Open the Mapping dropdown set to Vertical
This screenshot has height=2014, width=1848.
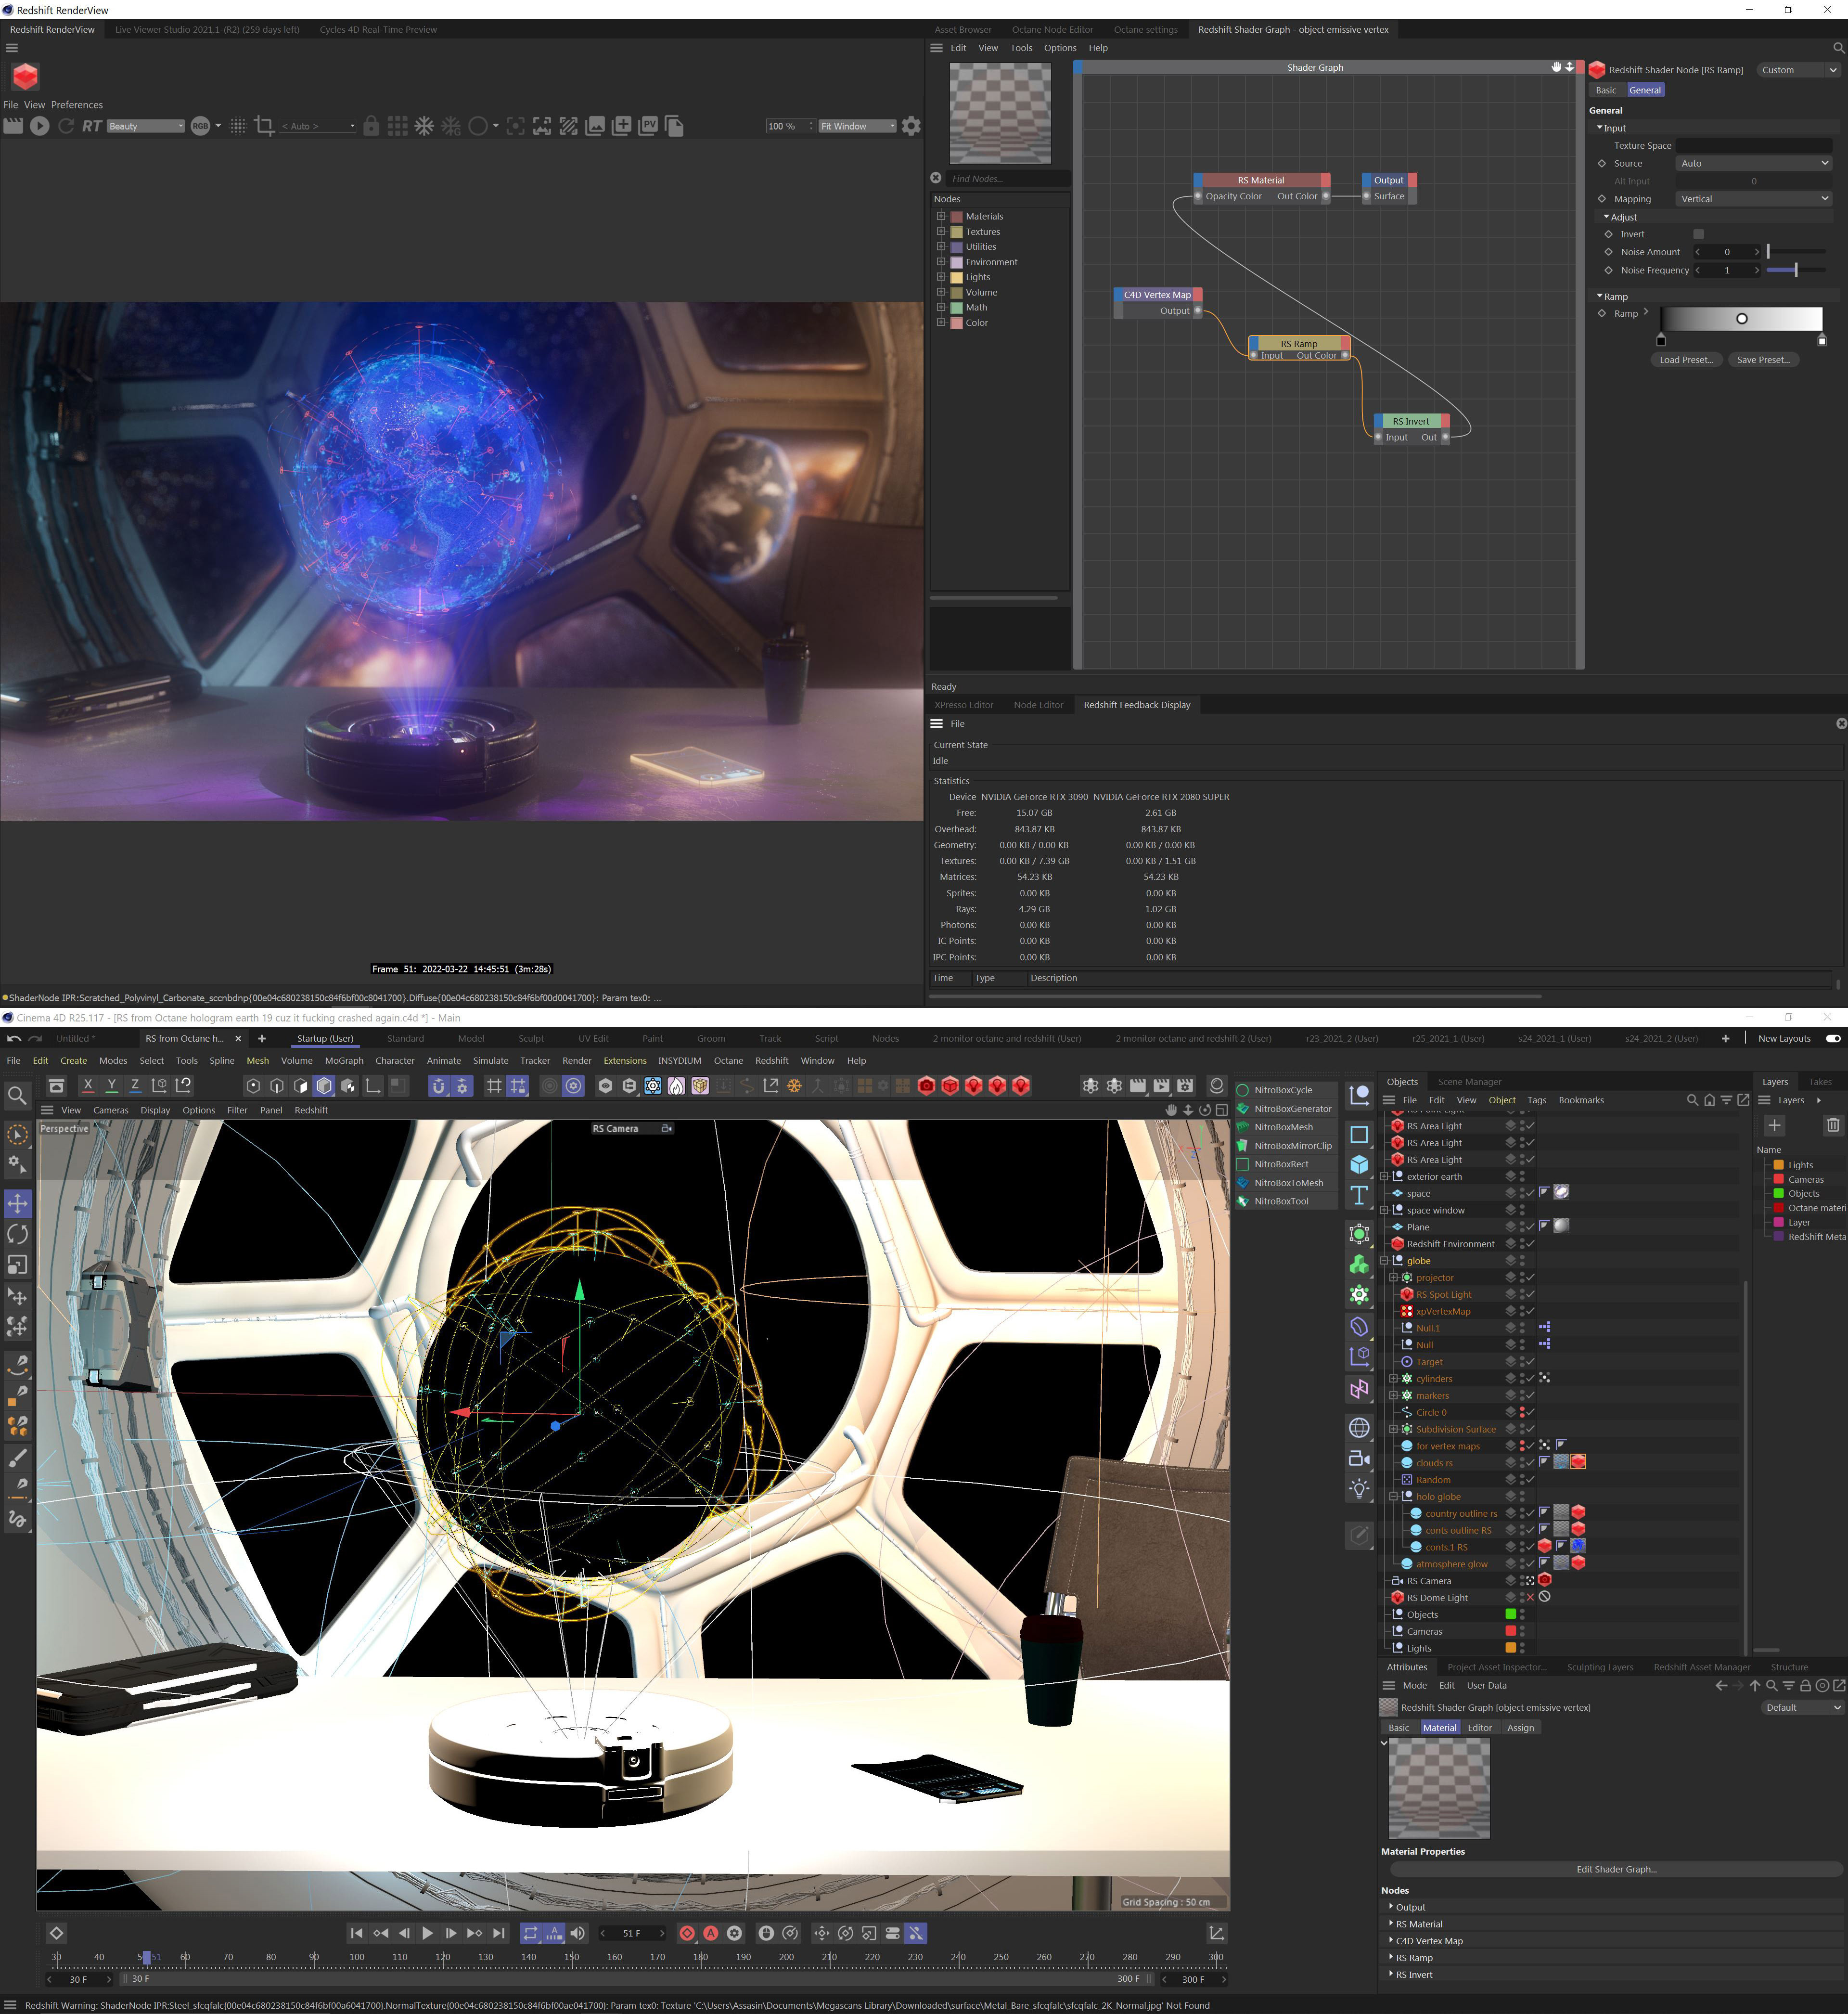click(1754, 199)
